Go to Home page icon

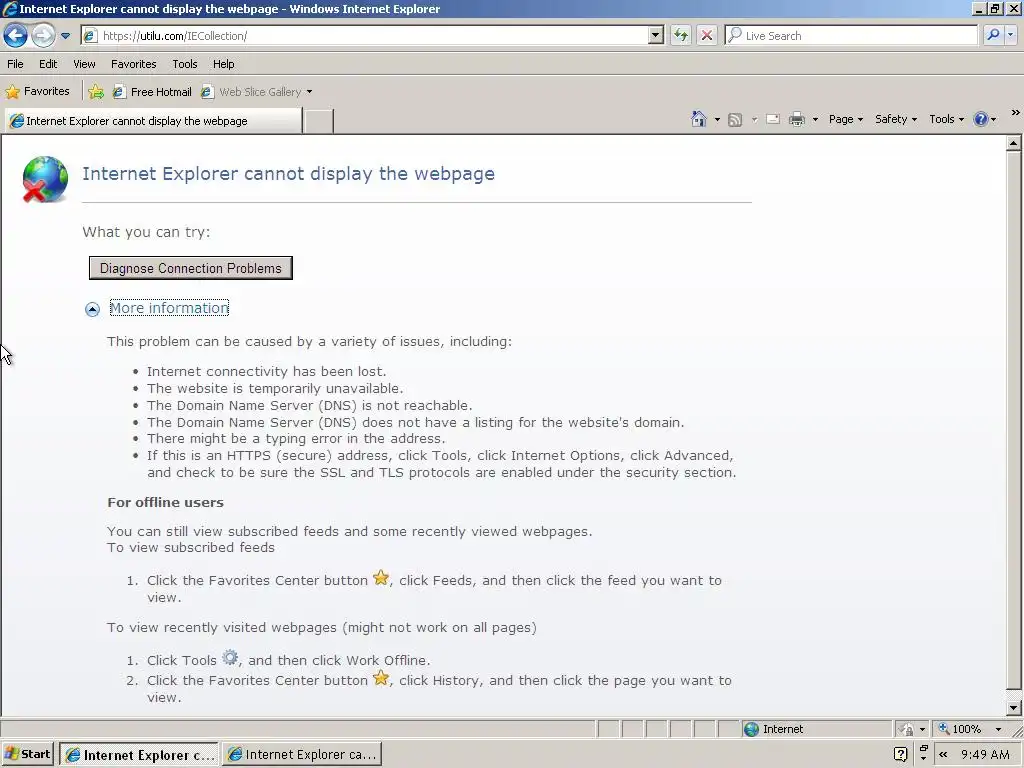pos(699,119)
